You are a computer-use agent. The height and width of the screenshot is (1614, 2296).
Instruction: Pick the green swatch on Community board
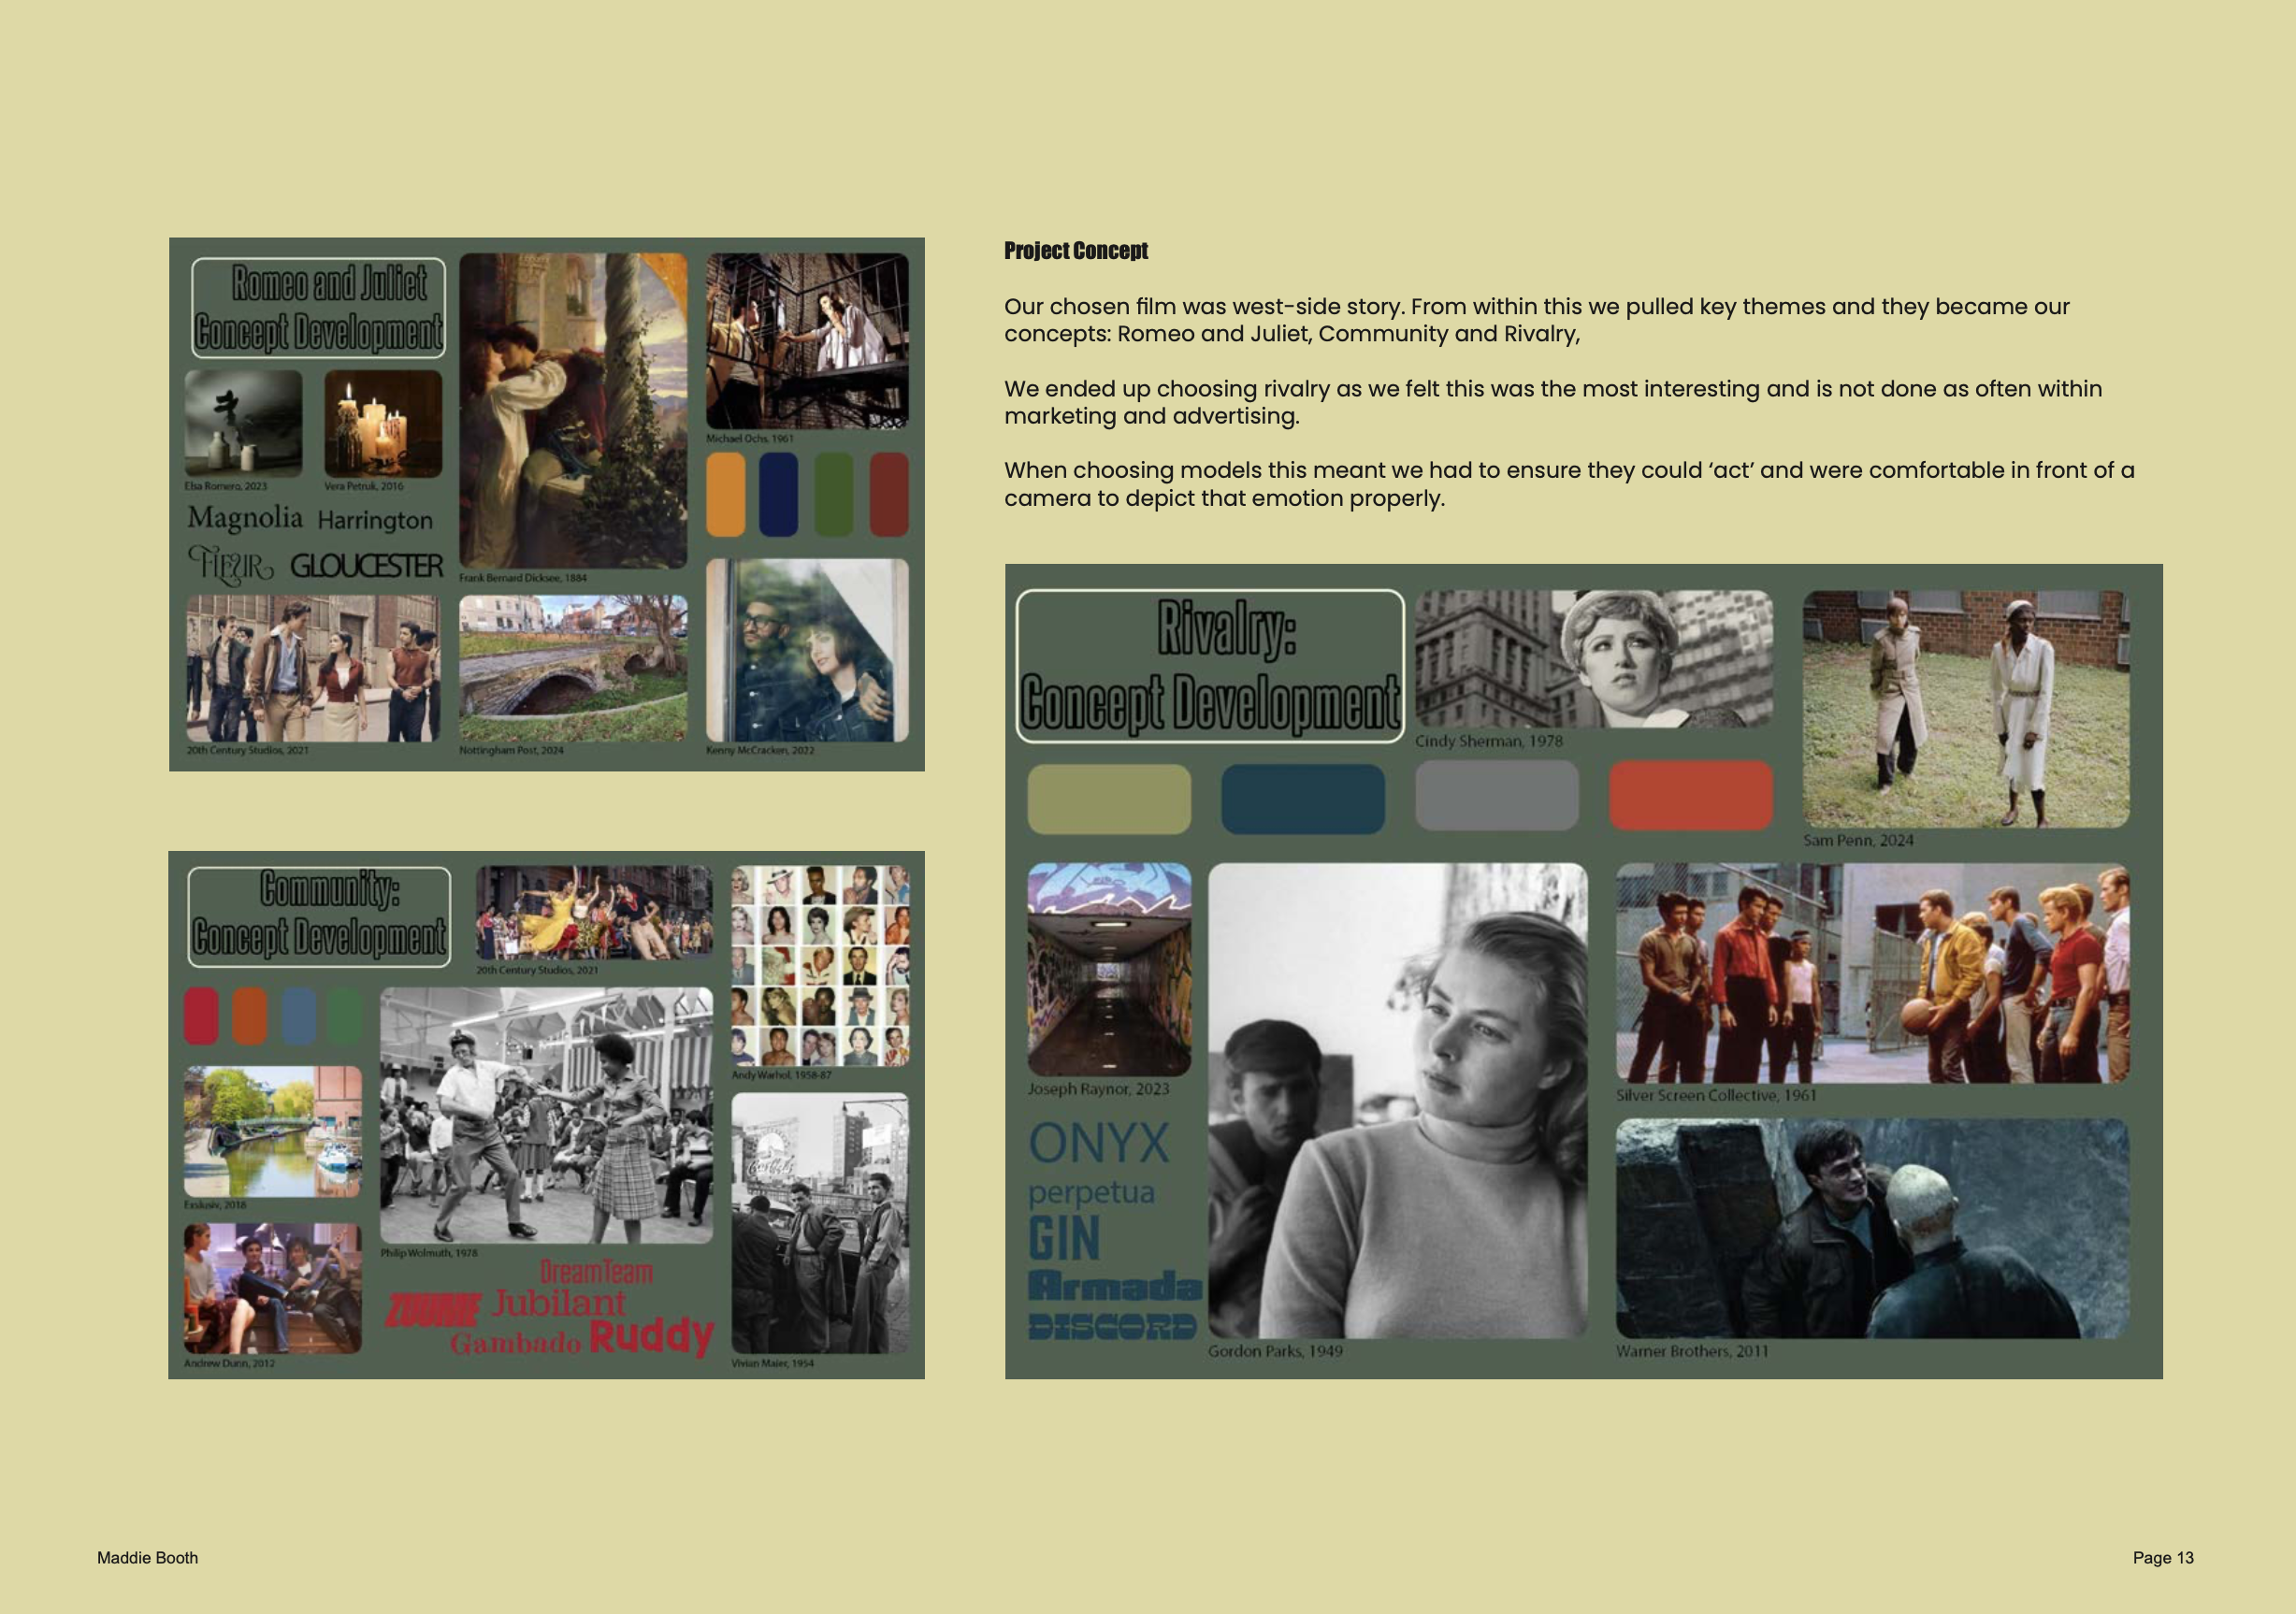click(x=345, y=1016)
